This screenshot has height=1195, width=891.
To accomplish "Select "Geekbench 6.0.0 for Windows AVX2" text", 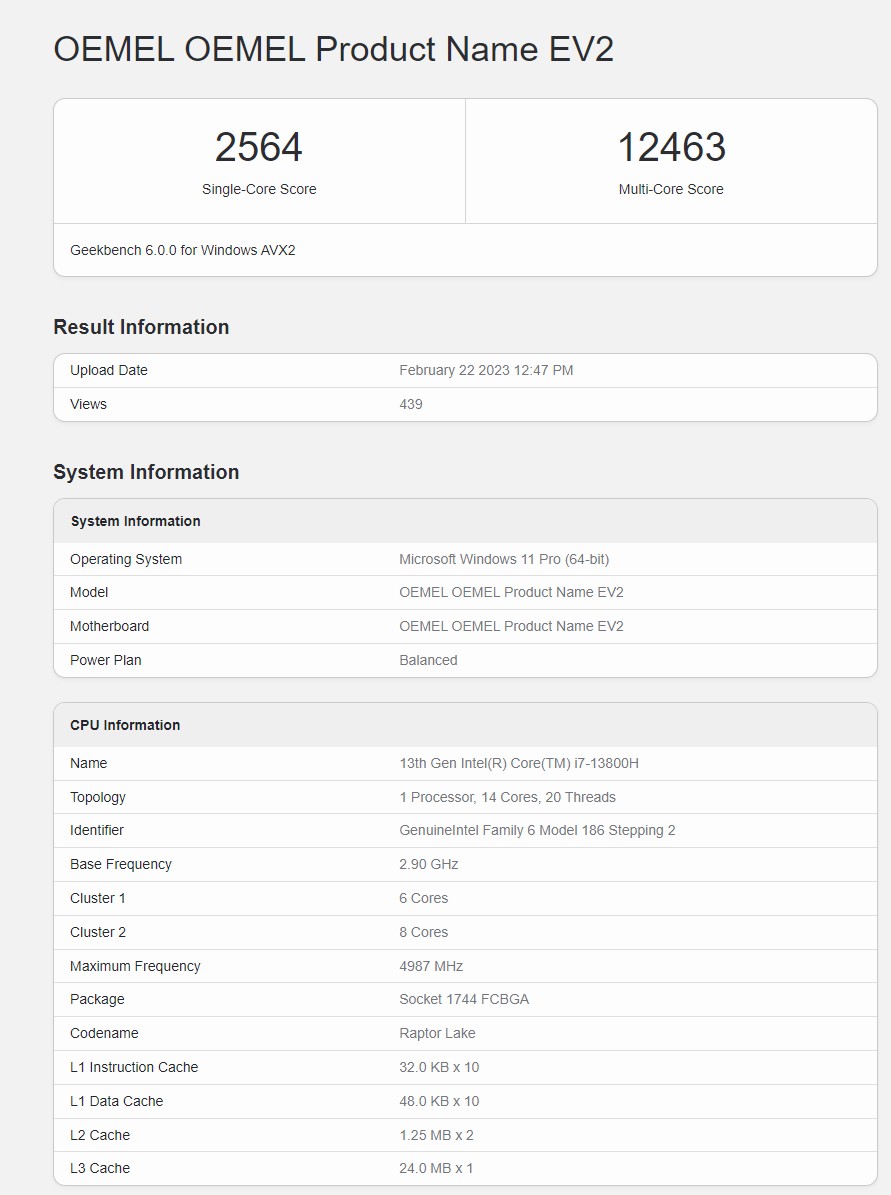I will tap(183, 250).
